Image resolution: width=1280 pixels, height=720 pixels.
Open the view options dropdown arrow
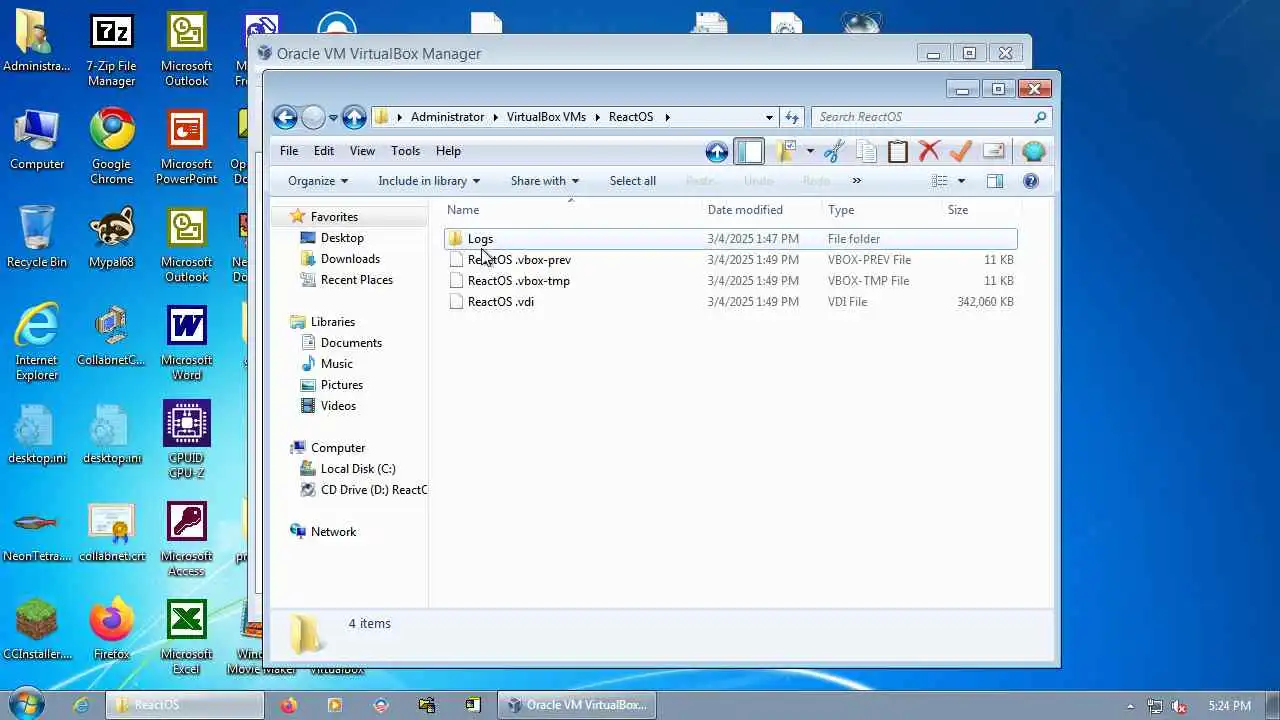tap(961, 181)
